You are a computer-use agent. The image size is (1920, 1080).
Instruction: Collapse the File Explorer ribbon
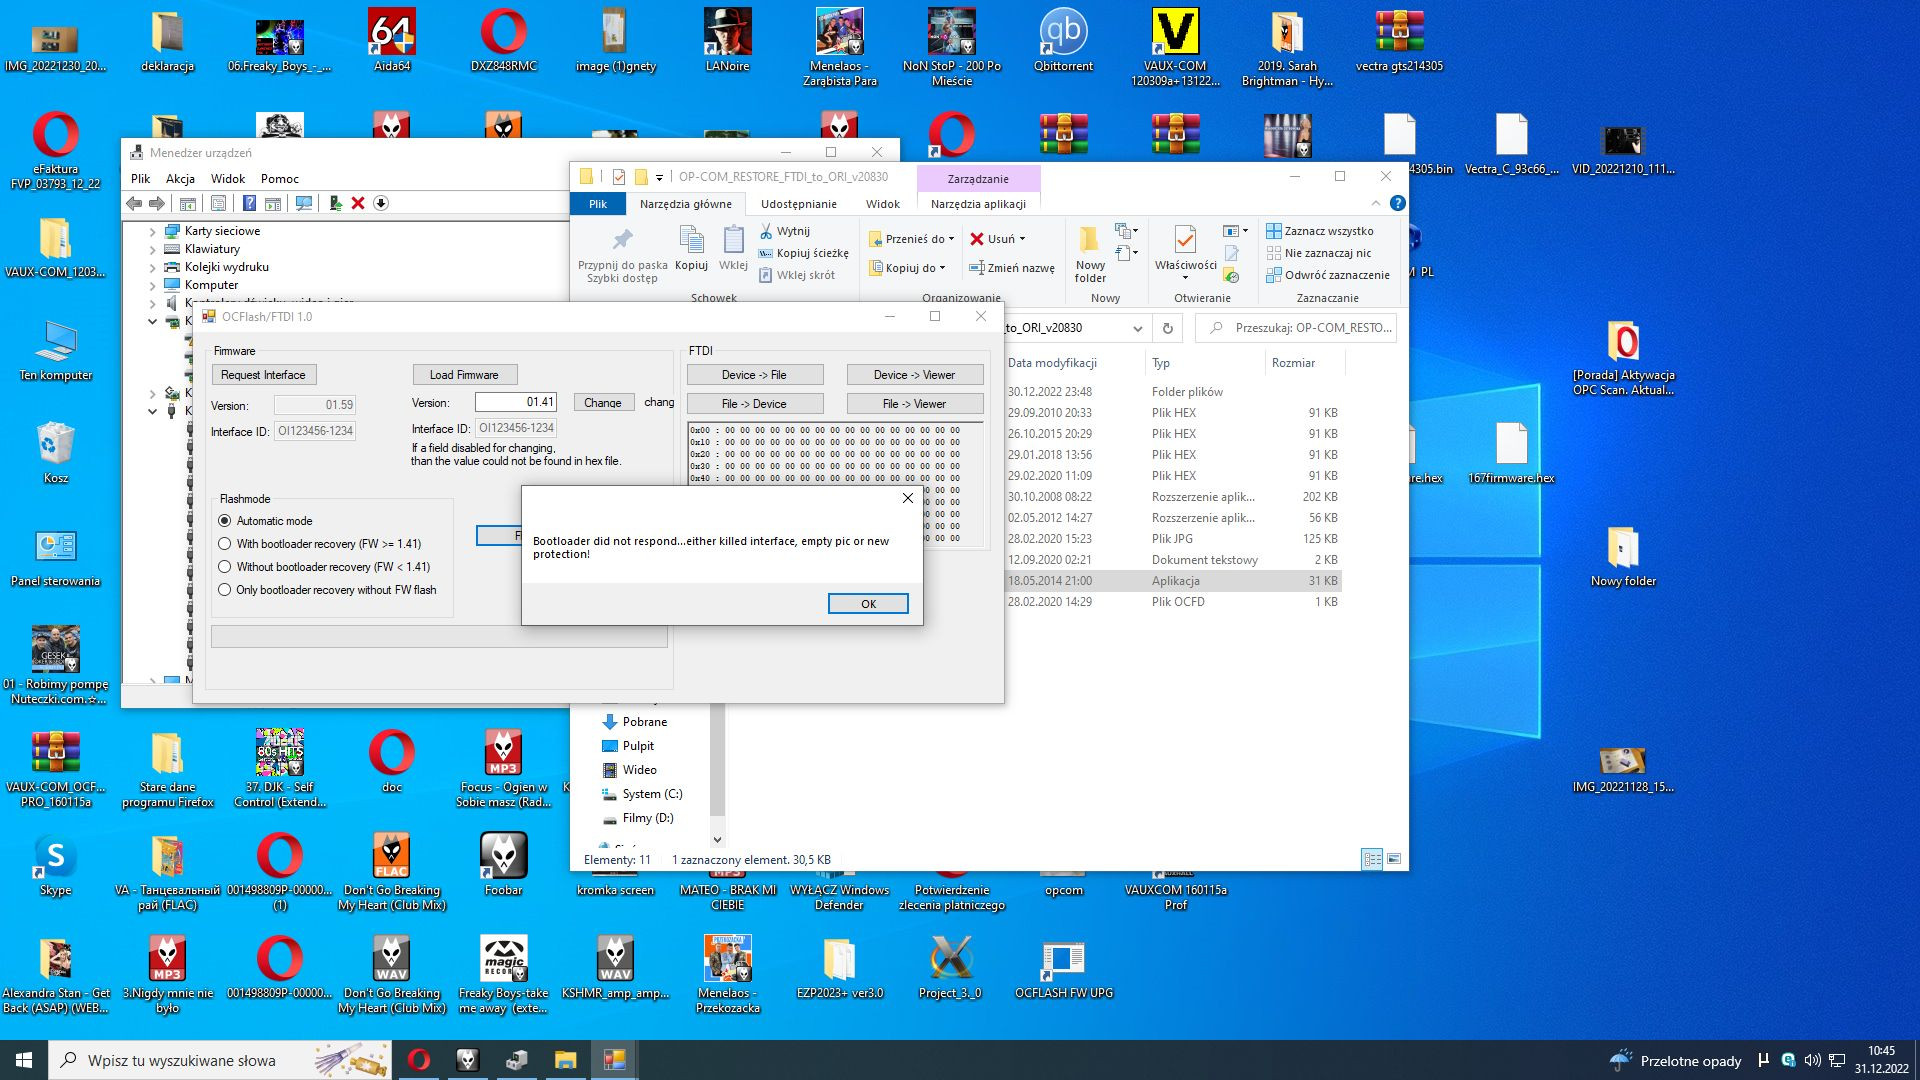coord(1376,203)
